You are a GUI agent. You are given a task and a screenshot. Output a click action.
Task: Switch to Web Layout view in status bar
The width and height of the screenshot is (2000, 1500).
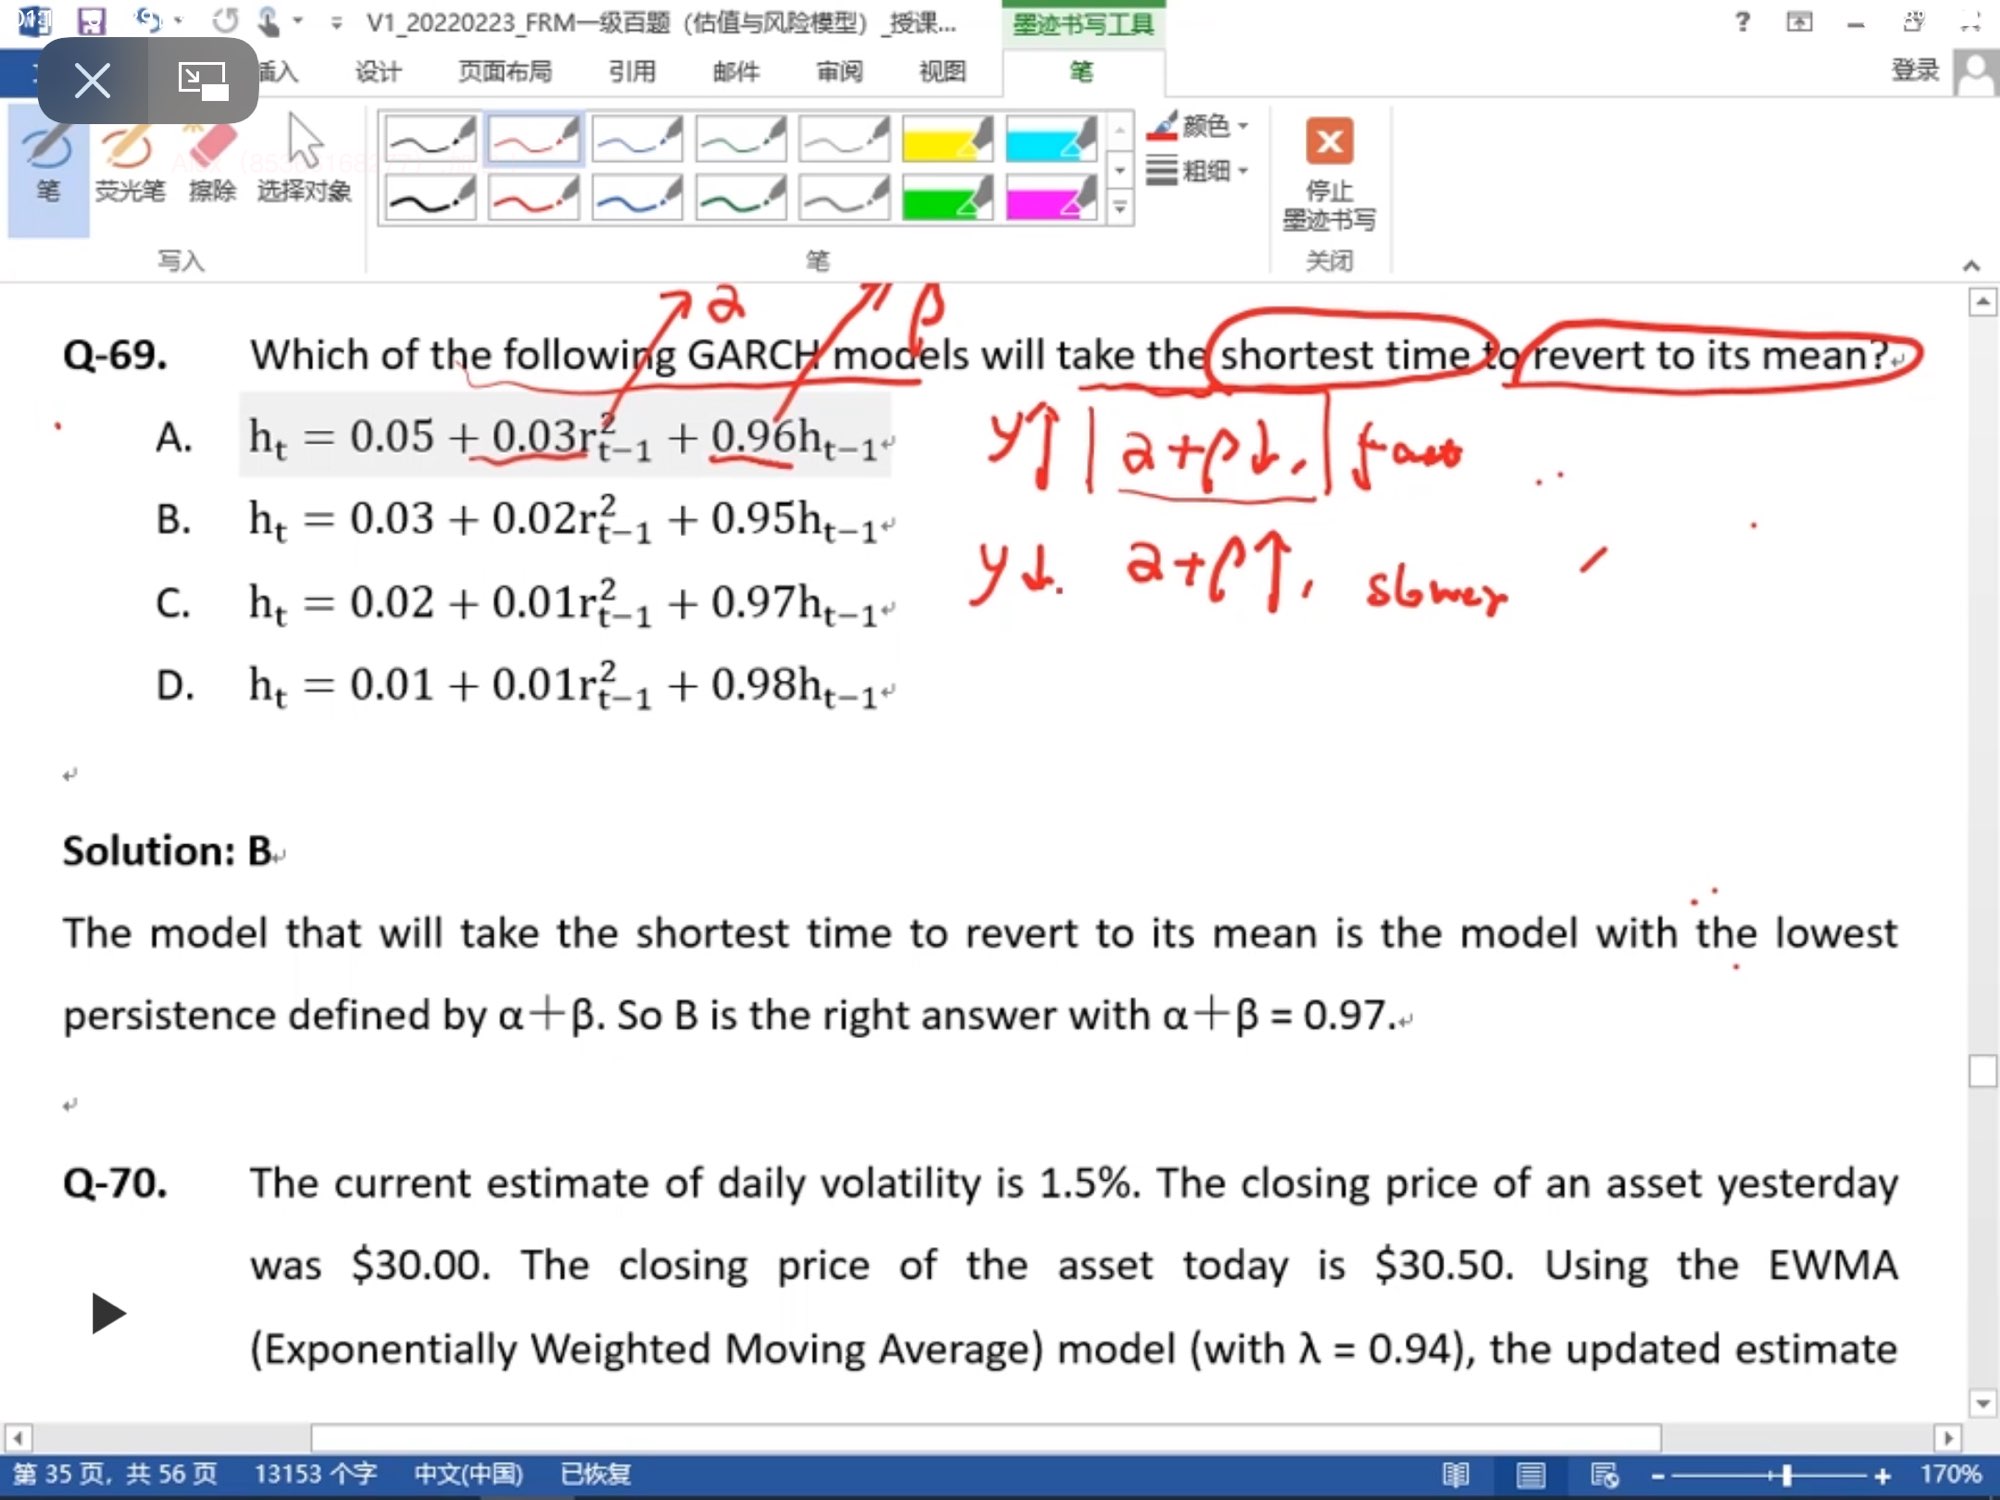1604,1475
